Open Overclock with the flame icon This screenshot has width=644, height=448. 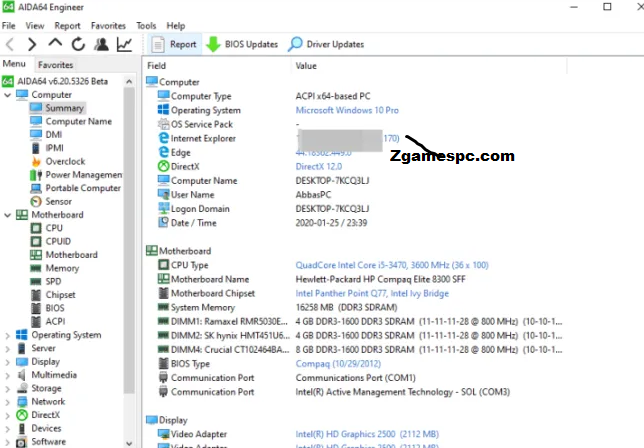pos(36,161)
